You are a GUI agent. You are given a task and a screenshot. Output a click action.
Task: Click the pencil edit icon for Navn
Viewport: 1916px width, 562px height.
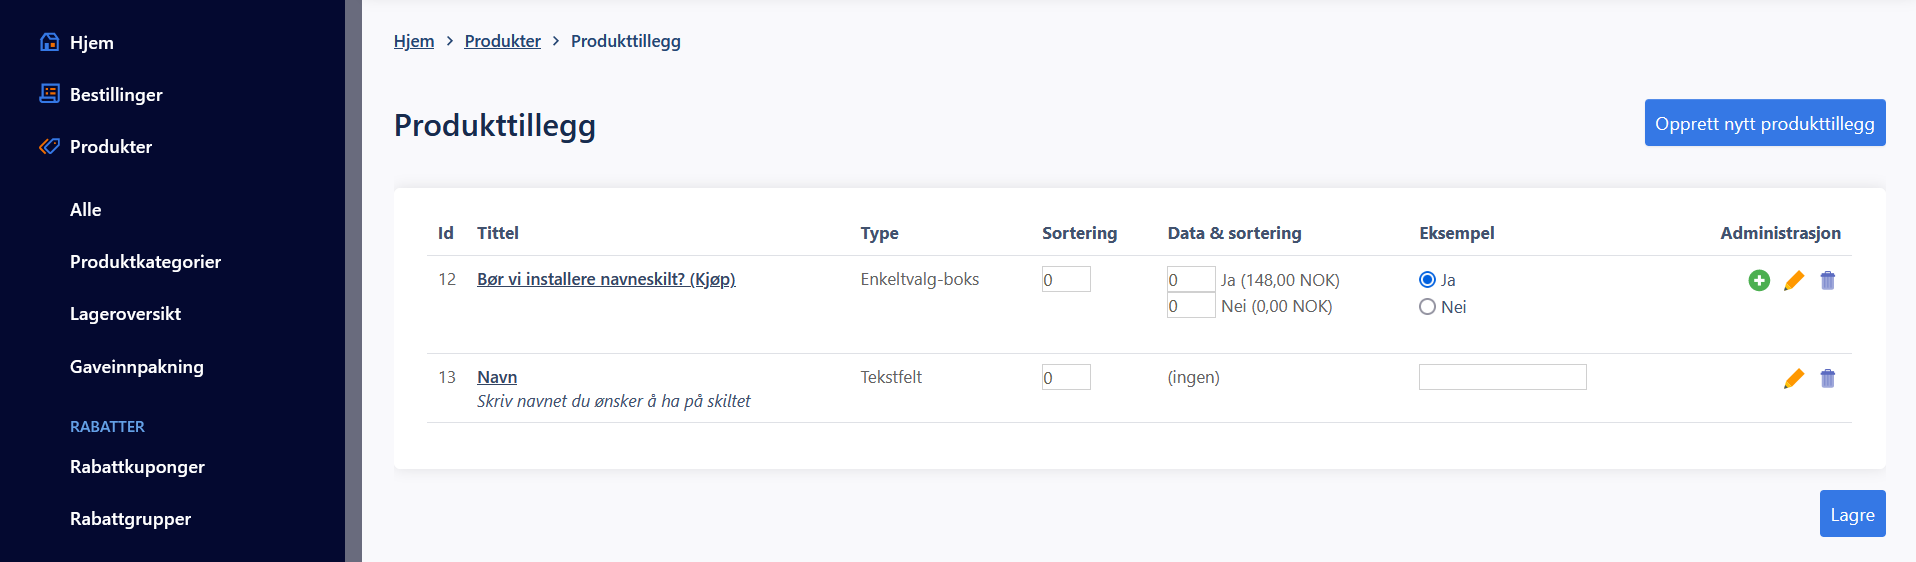(x=1794, y=378)
